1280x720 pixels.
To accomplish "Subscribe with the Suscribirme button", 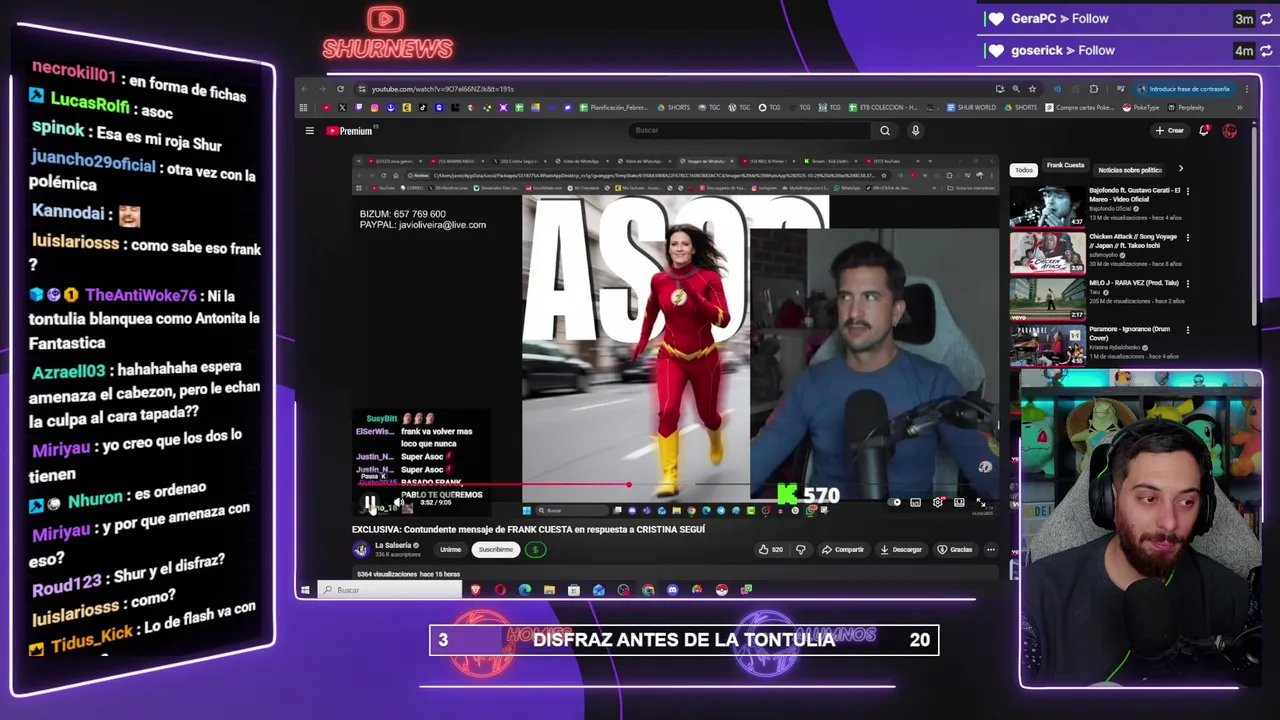I will point(496,549).
